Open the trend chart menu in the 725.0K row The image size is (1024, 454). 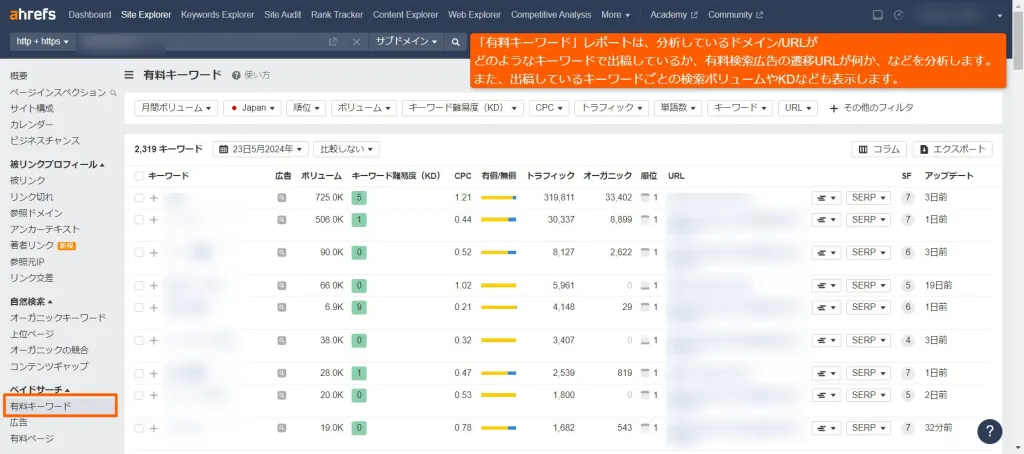coord(826,198)
